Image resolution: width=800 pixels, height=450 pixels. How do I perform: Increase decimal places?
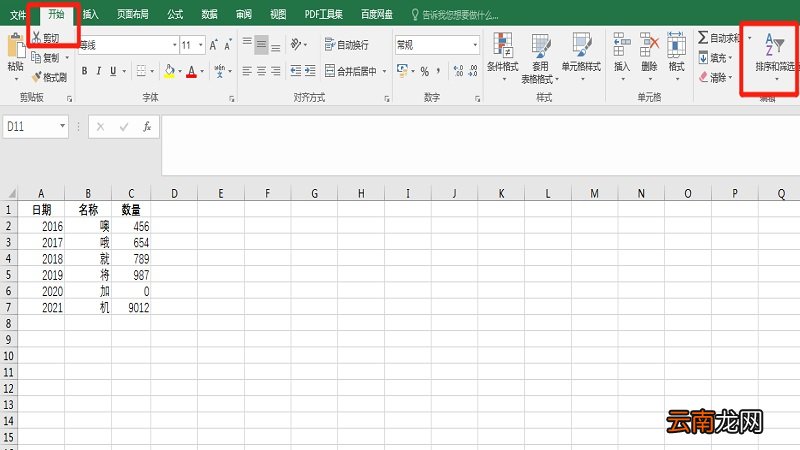(458, 71)
